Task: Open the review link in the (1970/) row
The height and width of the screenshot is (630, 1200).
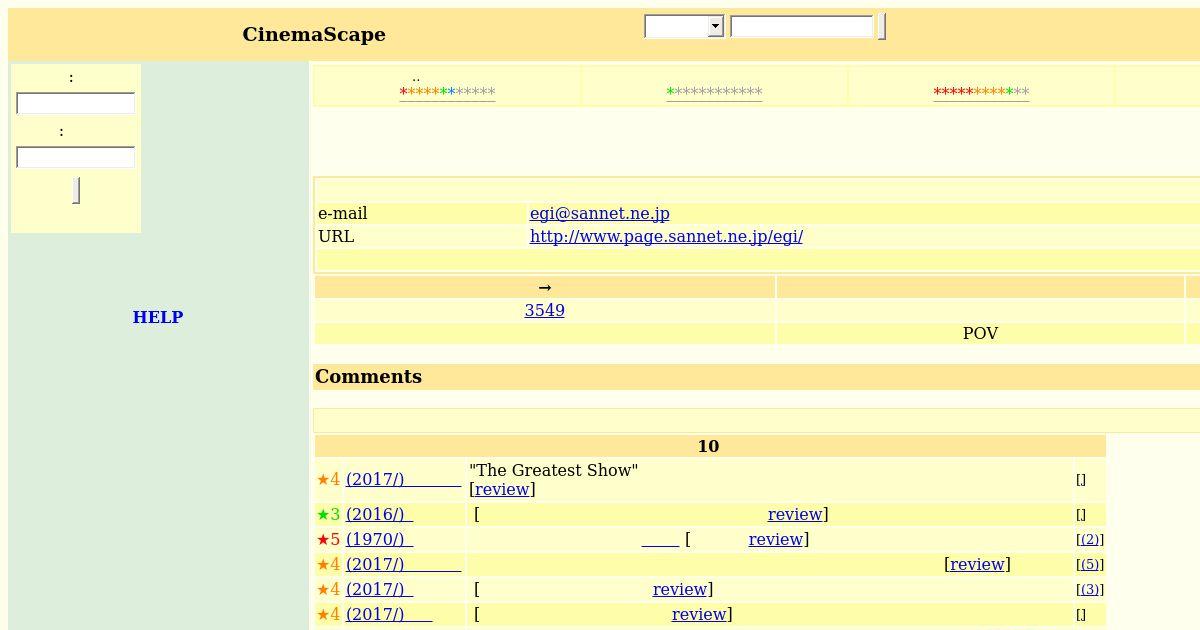Action: click(x=776, y=539)
